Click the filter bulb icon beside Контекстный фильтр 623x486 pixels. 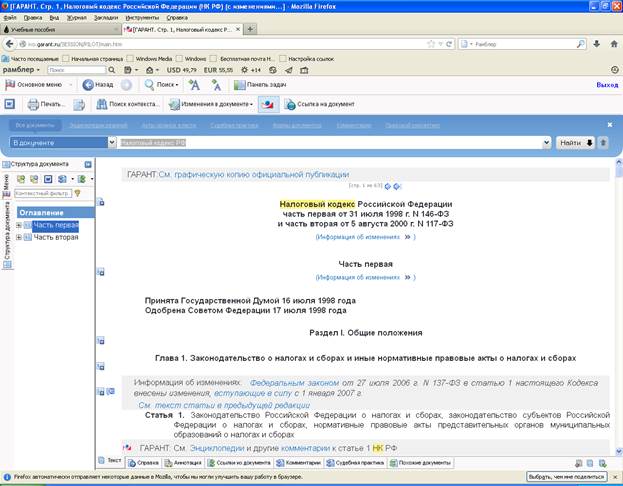click(x=77, y=193)
